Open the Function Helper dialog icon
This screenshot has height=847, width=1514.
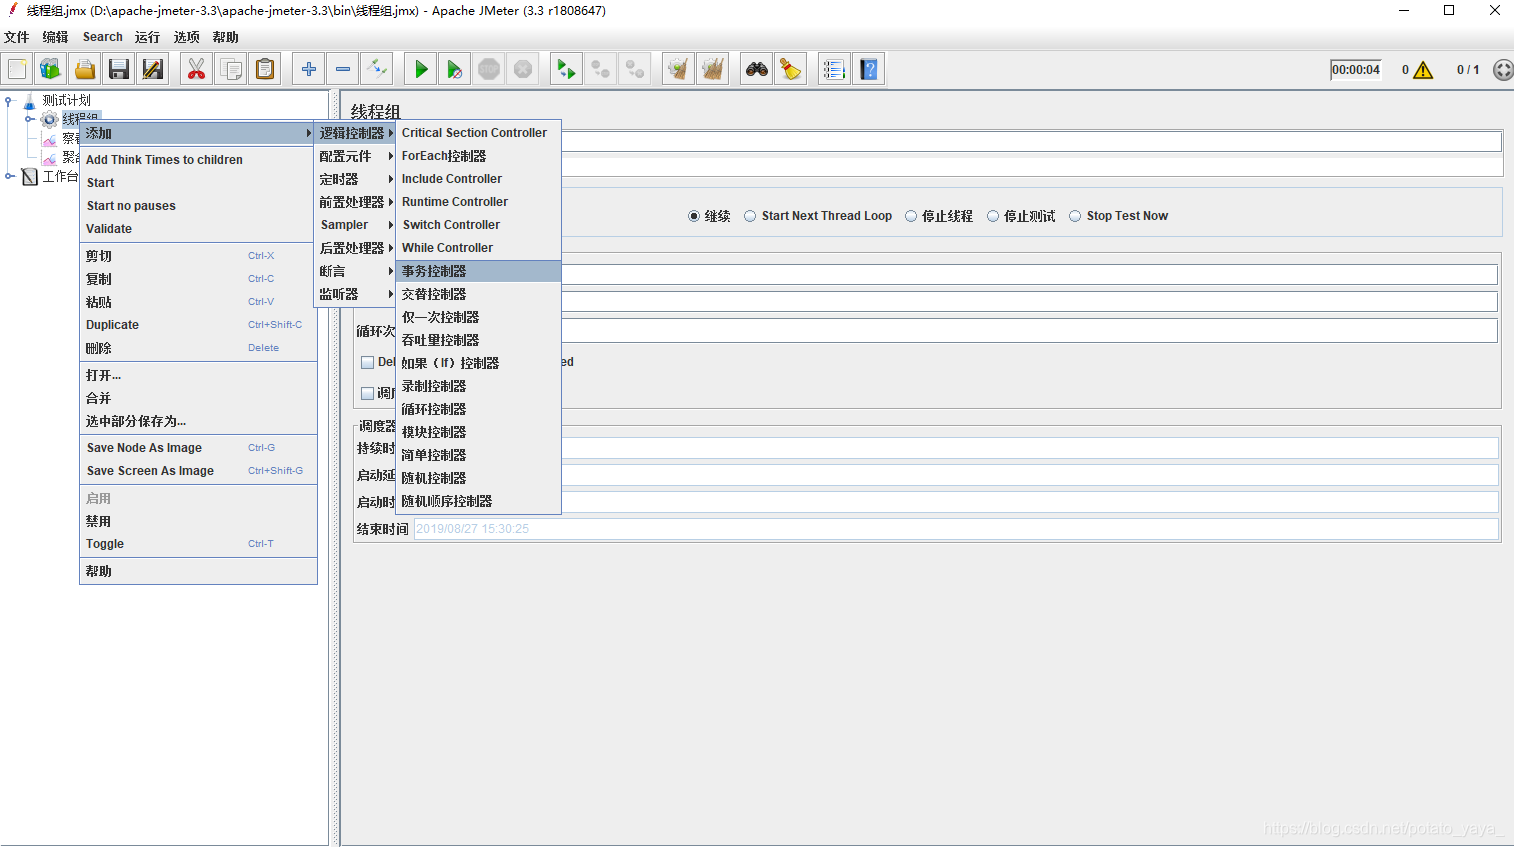[834, 69]
